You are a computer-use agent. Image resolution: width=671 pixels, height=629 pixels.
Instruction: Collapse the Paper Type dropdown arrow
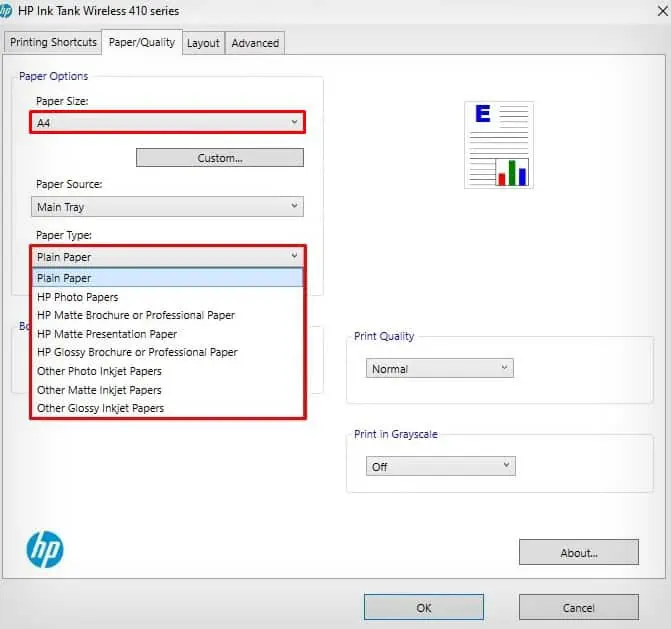point(294,256)
